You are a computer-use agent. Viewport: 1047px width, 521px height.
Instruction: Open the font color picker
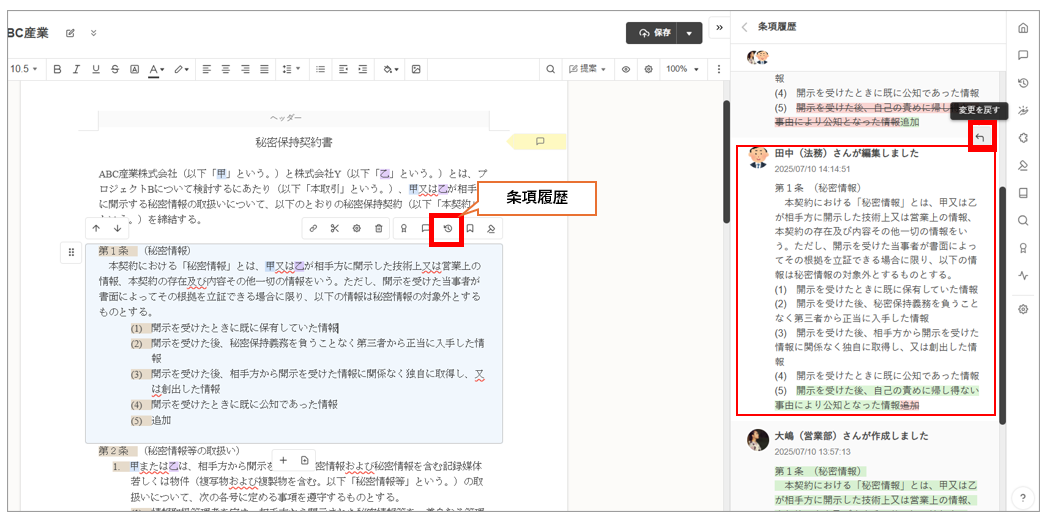pyautogui.click(x=156, y=69)
